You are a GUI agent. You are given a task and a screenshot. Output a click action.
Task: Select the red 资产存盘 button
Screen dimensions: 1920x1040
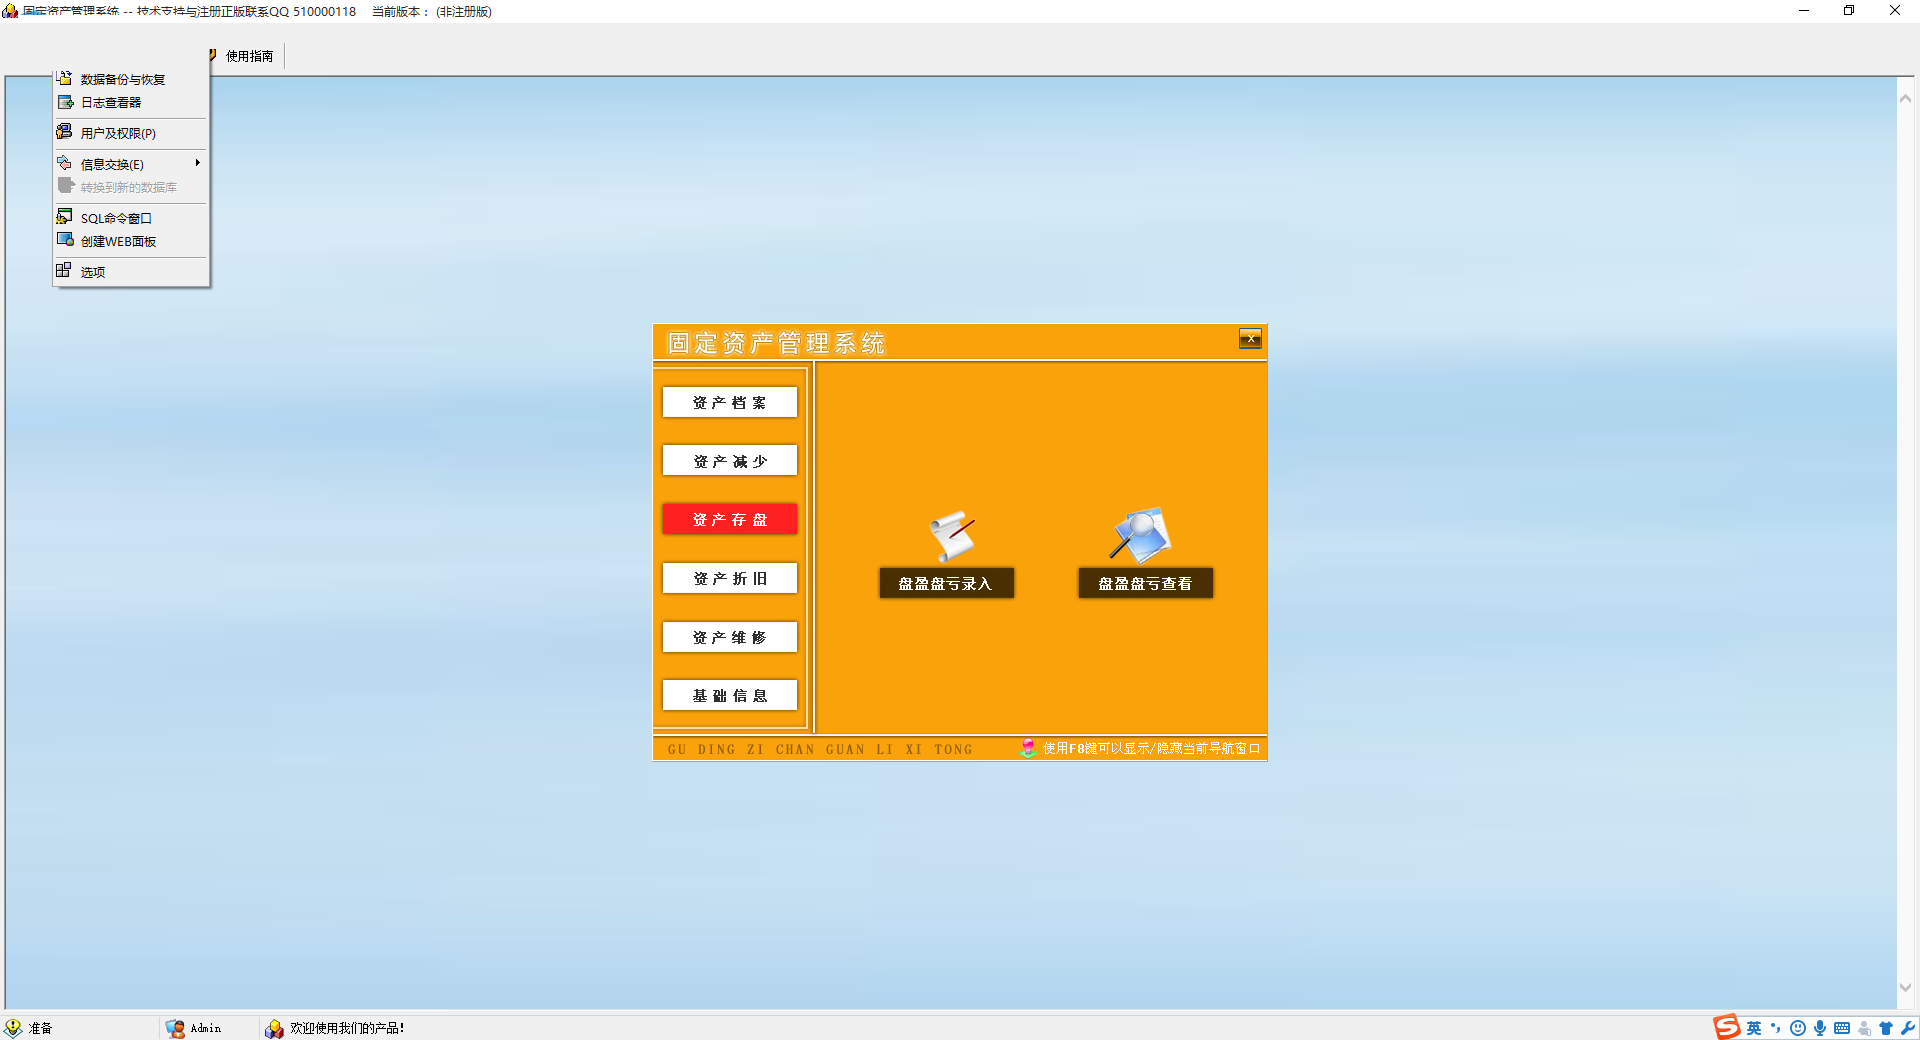[x=729, y=520]
